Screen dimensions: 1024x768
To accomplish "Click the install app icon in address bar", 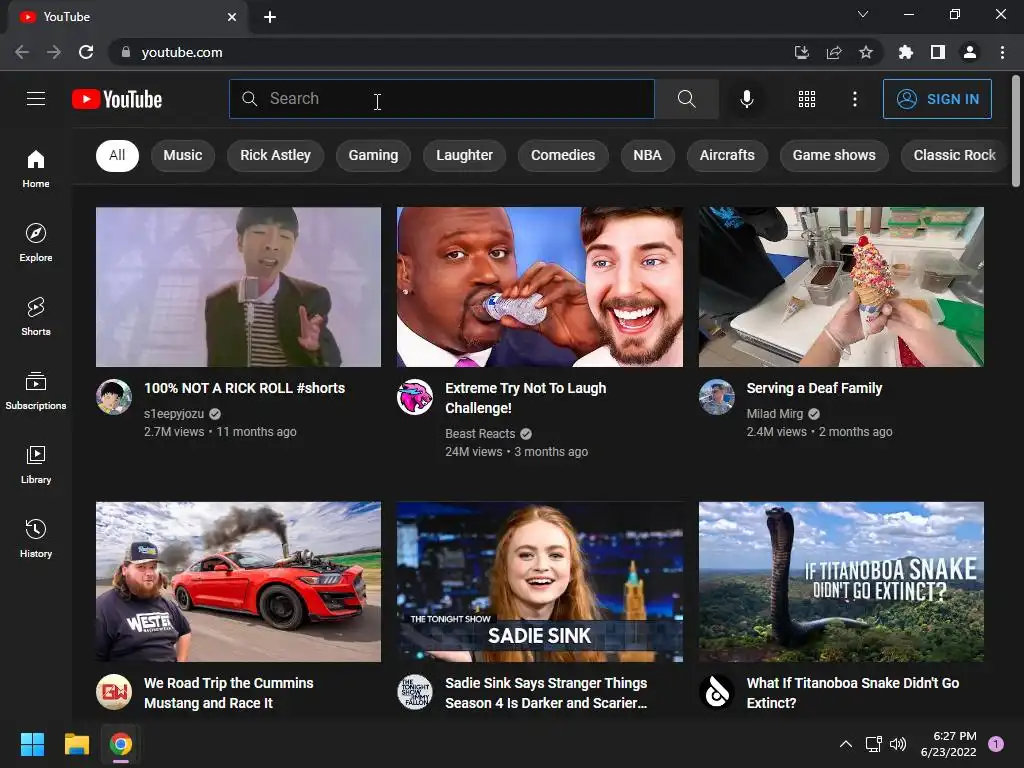I will 801,52.
